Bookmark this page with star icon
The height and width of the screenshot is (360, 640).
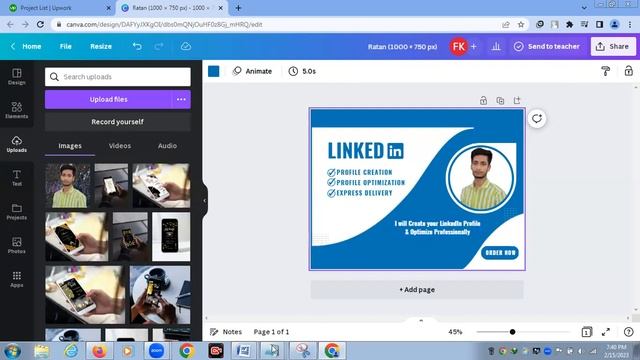pos(521,24)
